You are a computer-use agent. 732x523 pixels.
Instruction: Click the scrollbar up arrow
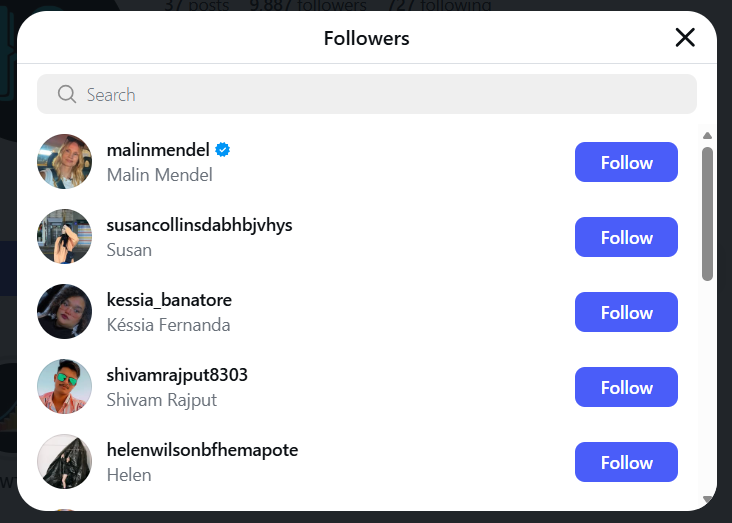tap(707, 136)
